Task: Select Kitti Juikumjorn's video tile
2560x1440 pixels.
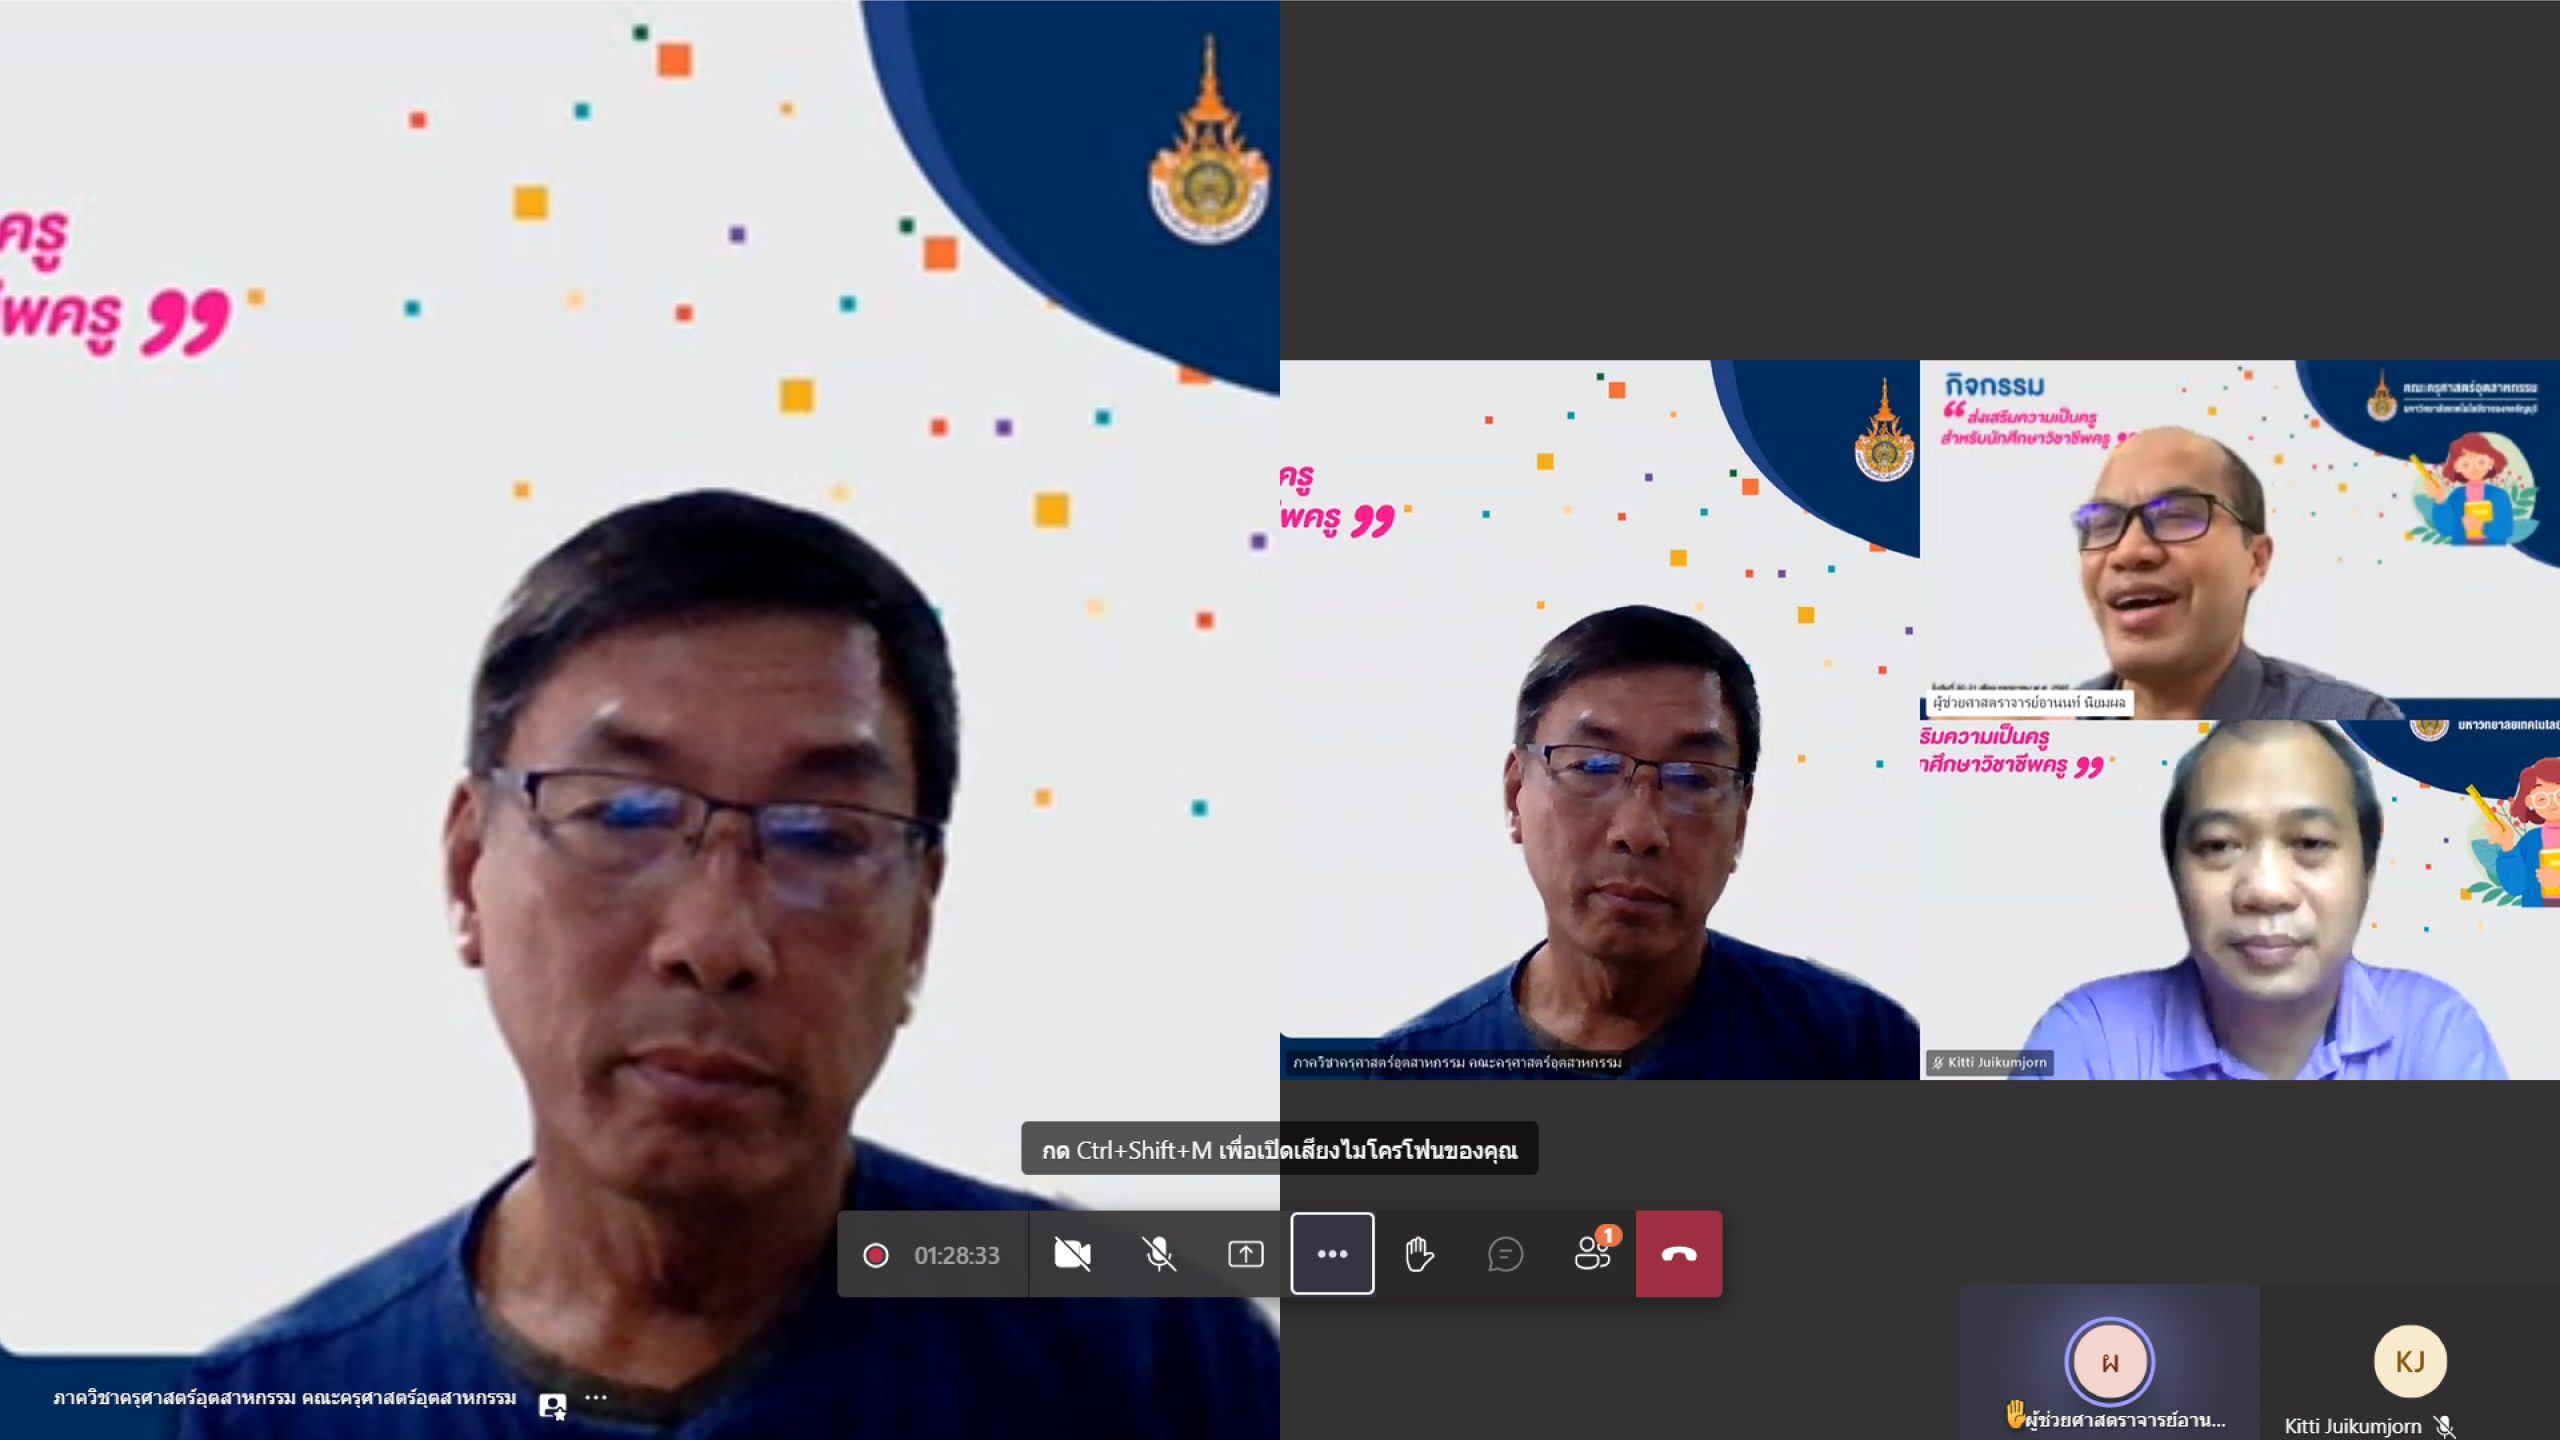Action: (x=2240, y=900)
